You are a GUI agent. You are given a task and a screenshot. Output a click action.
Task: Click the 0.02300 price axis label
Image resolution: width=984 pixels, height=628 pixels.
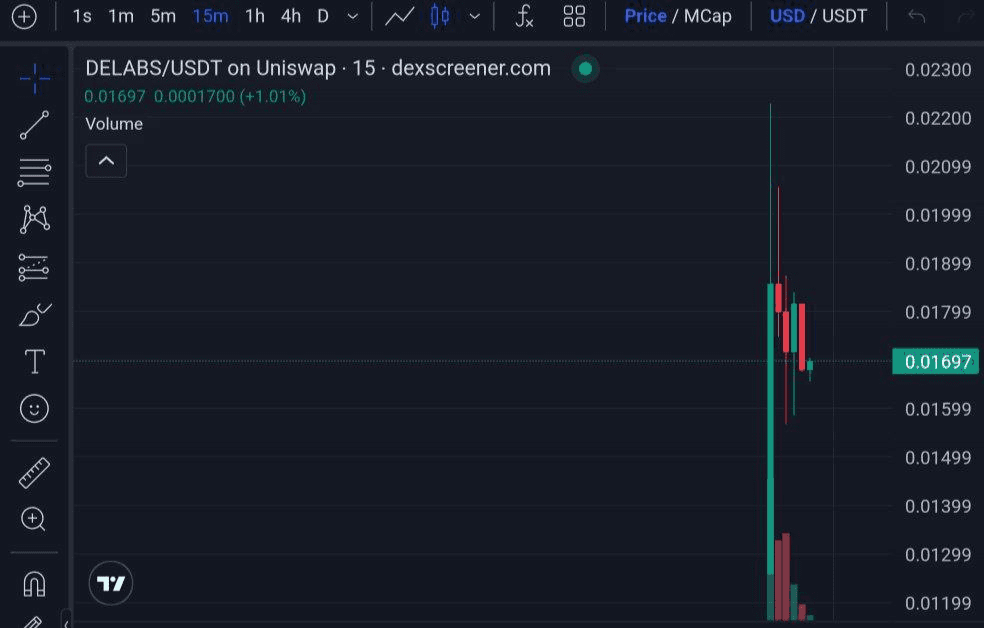tap(938, 70)
